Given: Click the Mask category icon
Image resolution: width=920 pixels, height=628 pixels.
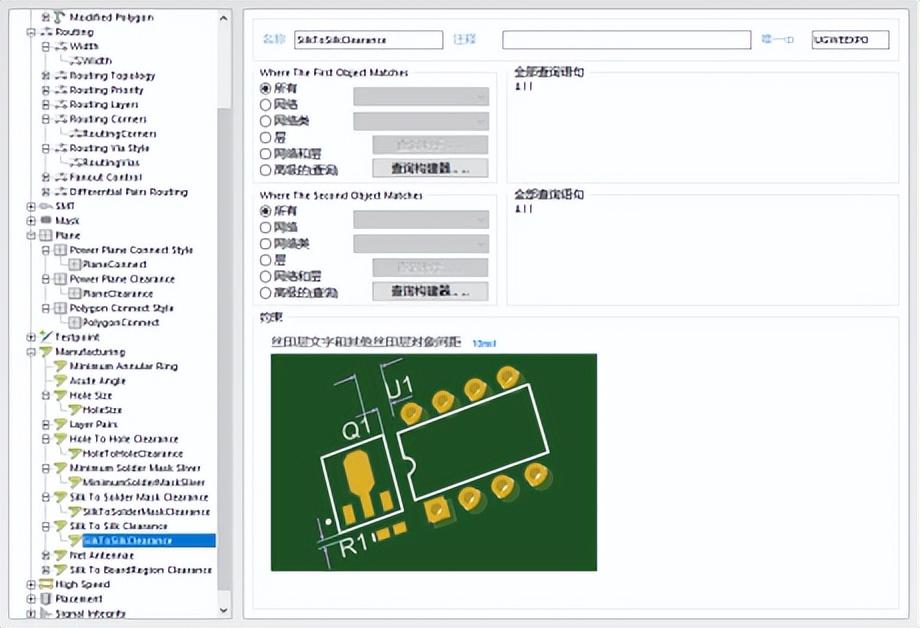Looking at the screenshot, I should click(x=45, y=221).
